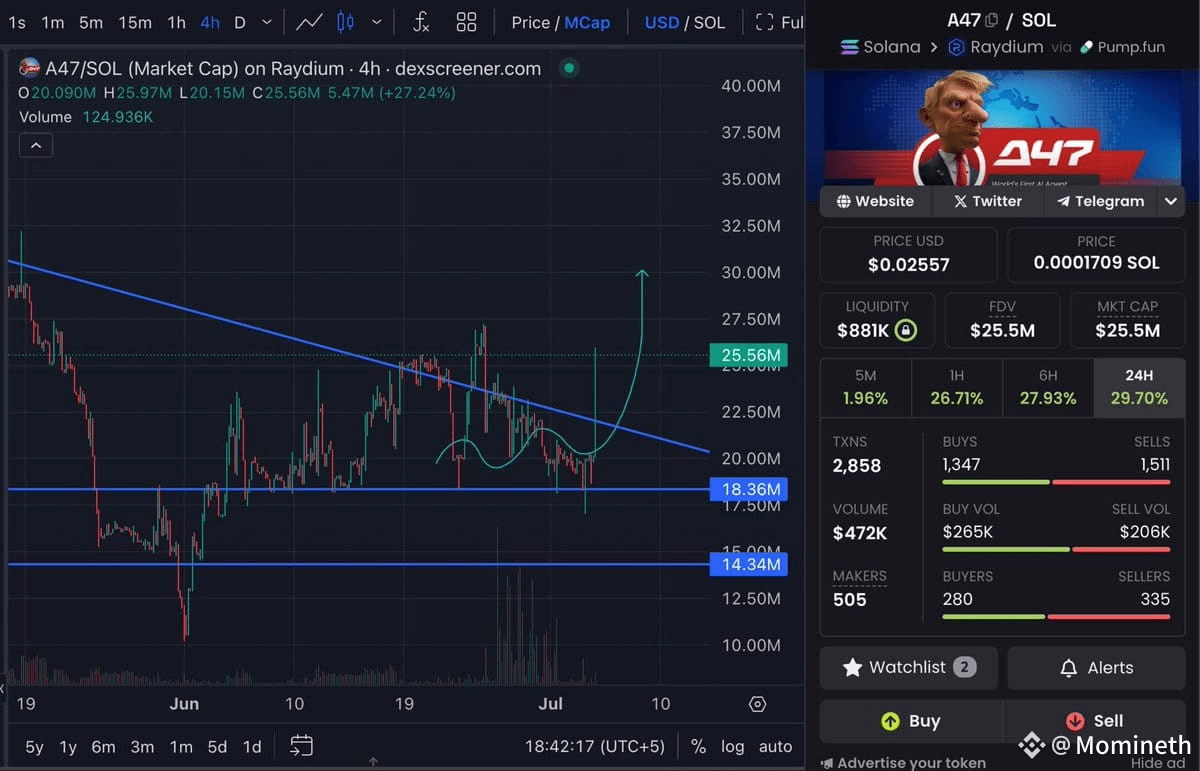This screenshot has height=771, width=1200.
Task: Open the Alerts bell button
Action: click(1096, 667)
